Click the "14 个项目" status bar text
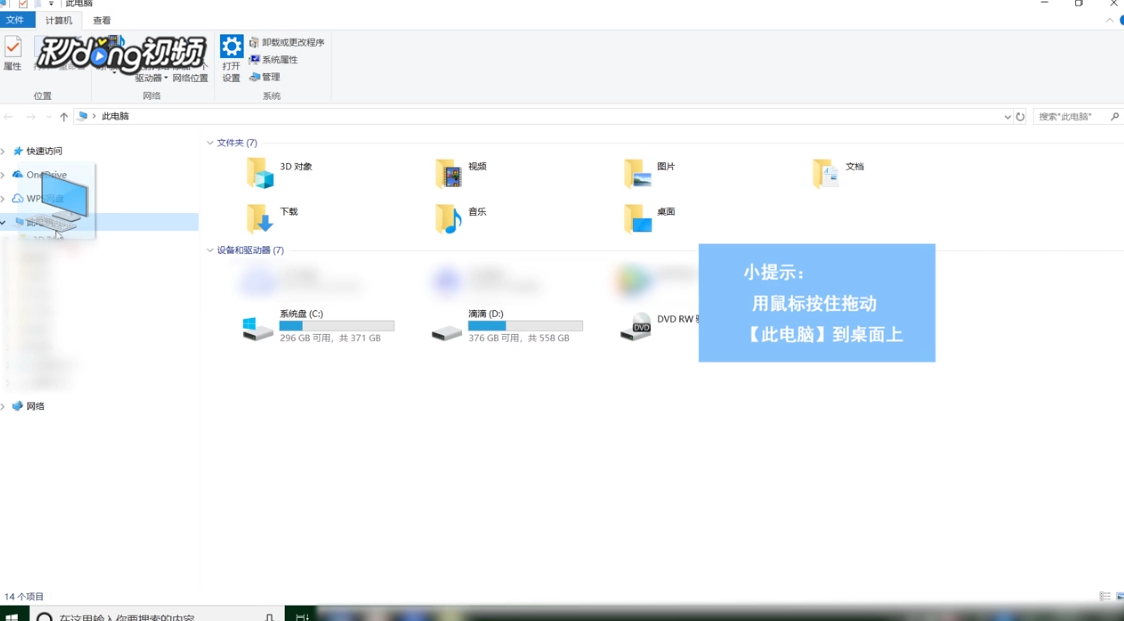 tap(24, 597)
